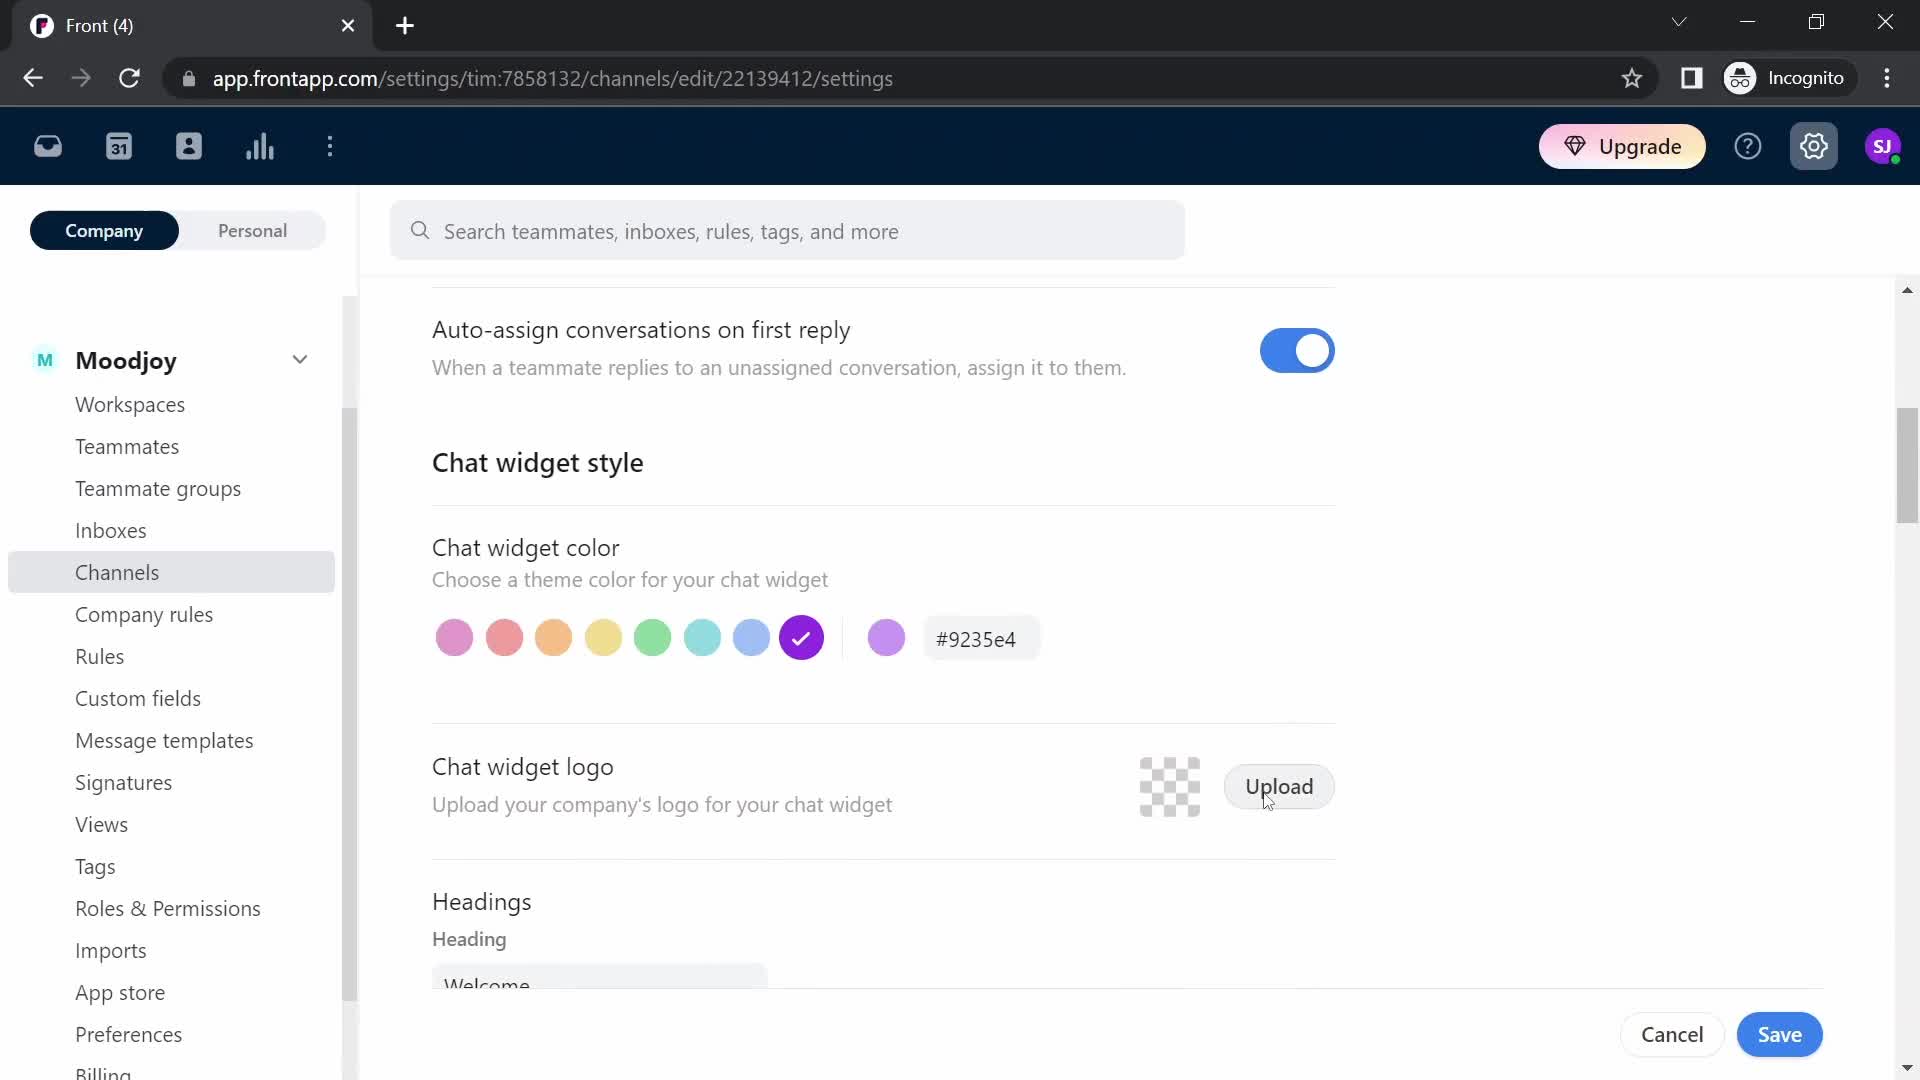Image resolution: width=1920 pixels, height=1080 pixels.
Task: Open Teammates section in sidebar
Action: click(x=127, y=446)
